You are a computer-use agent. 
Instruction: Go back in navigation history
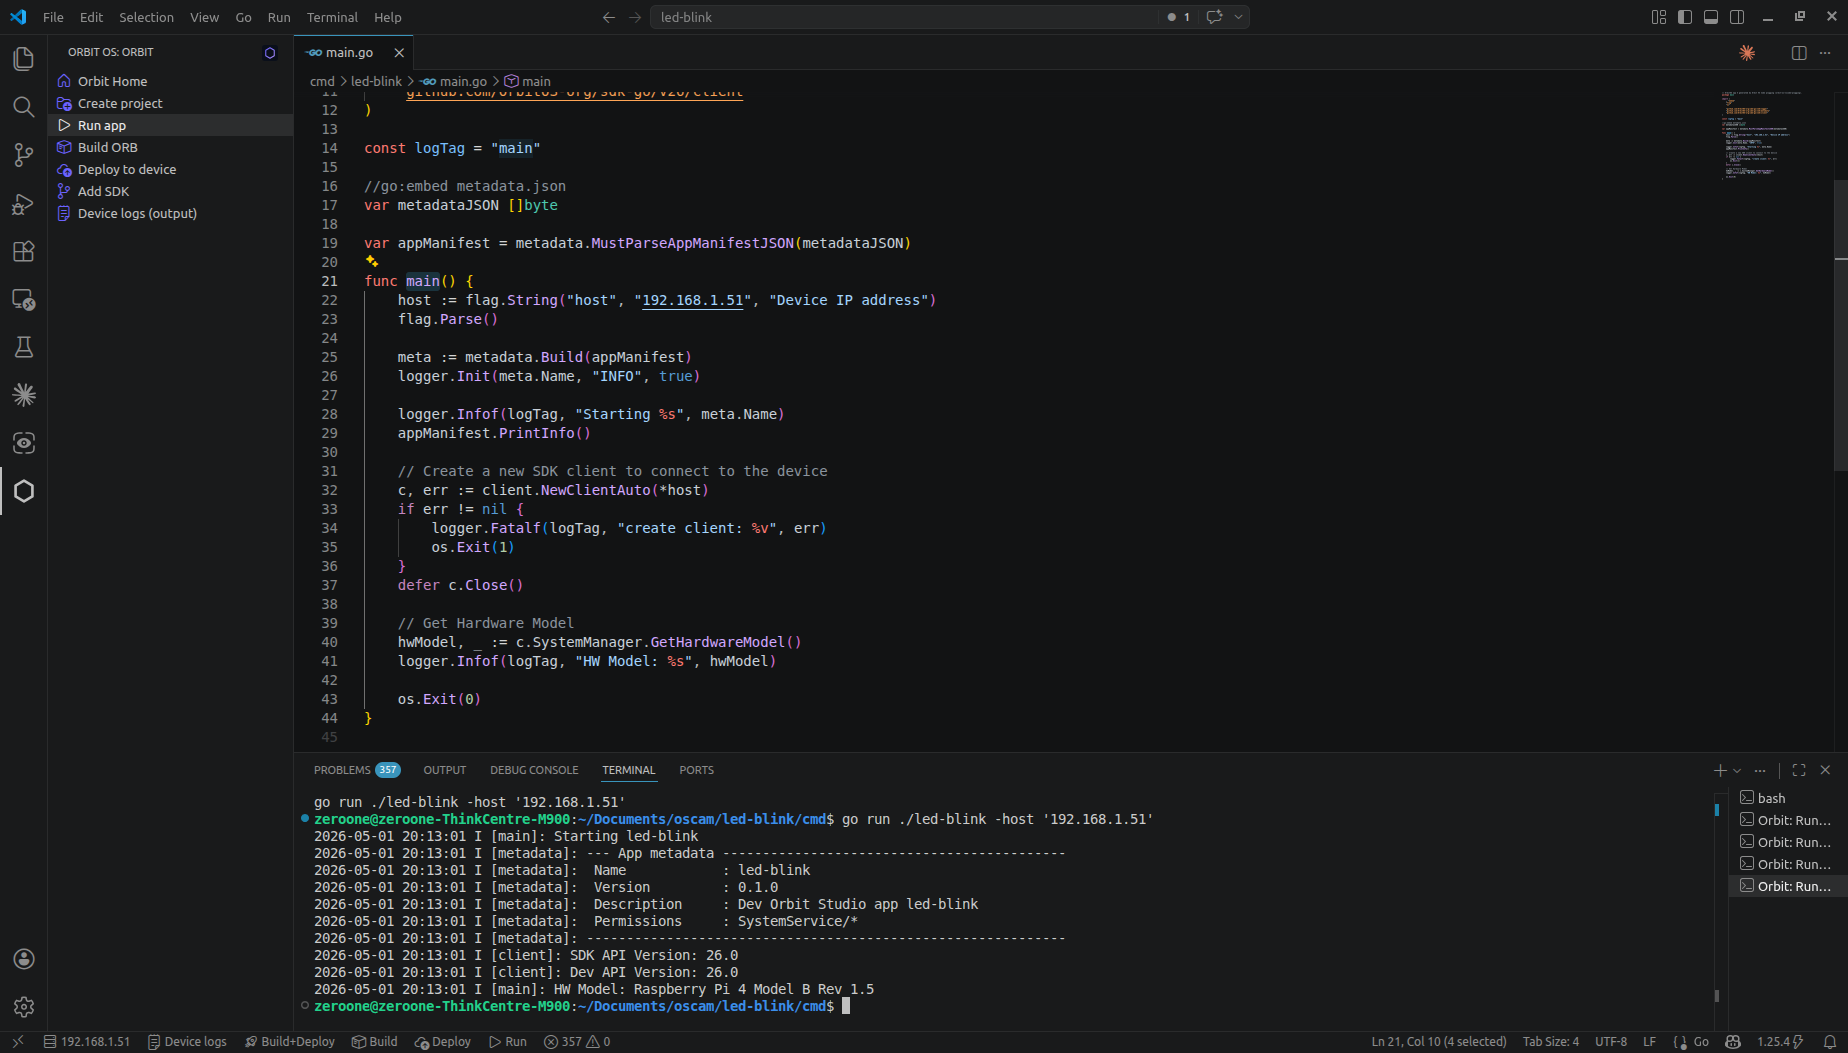click(609, 17)
